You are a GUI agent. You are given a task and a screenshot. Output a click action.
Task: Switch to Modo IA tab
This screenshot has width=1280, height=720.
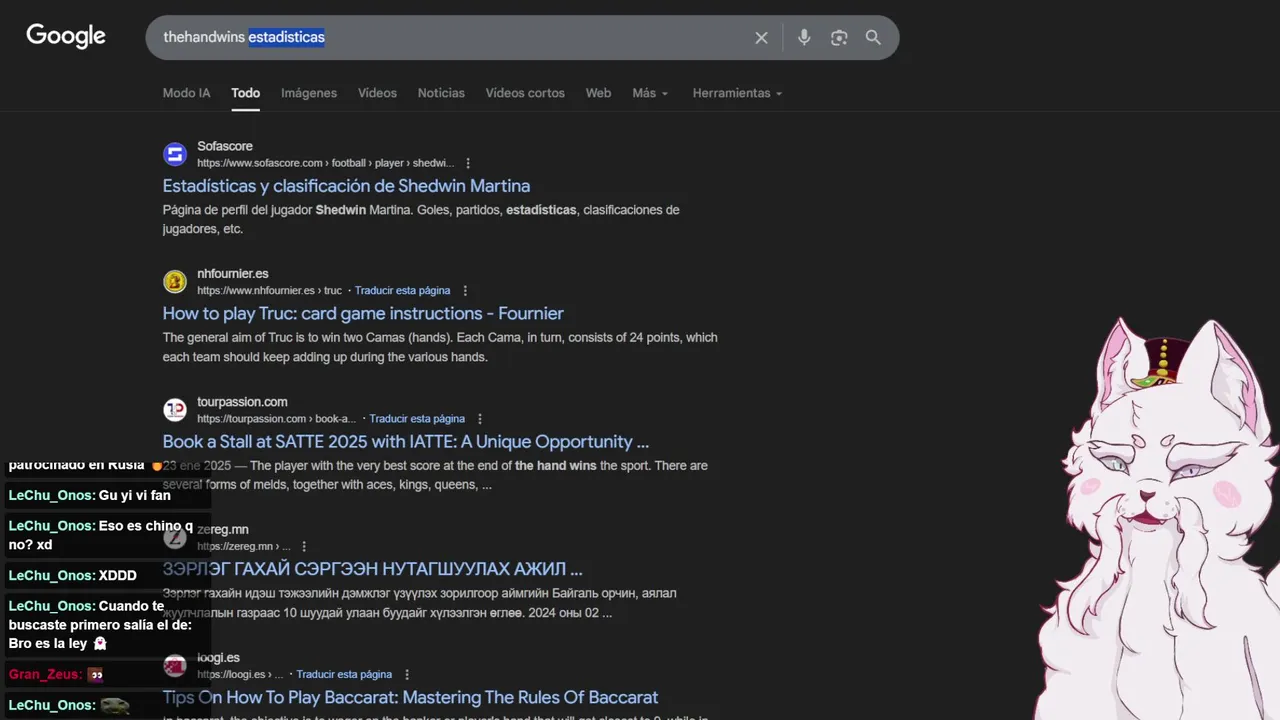pyautogui.click(x=186, y=93)
